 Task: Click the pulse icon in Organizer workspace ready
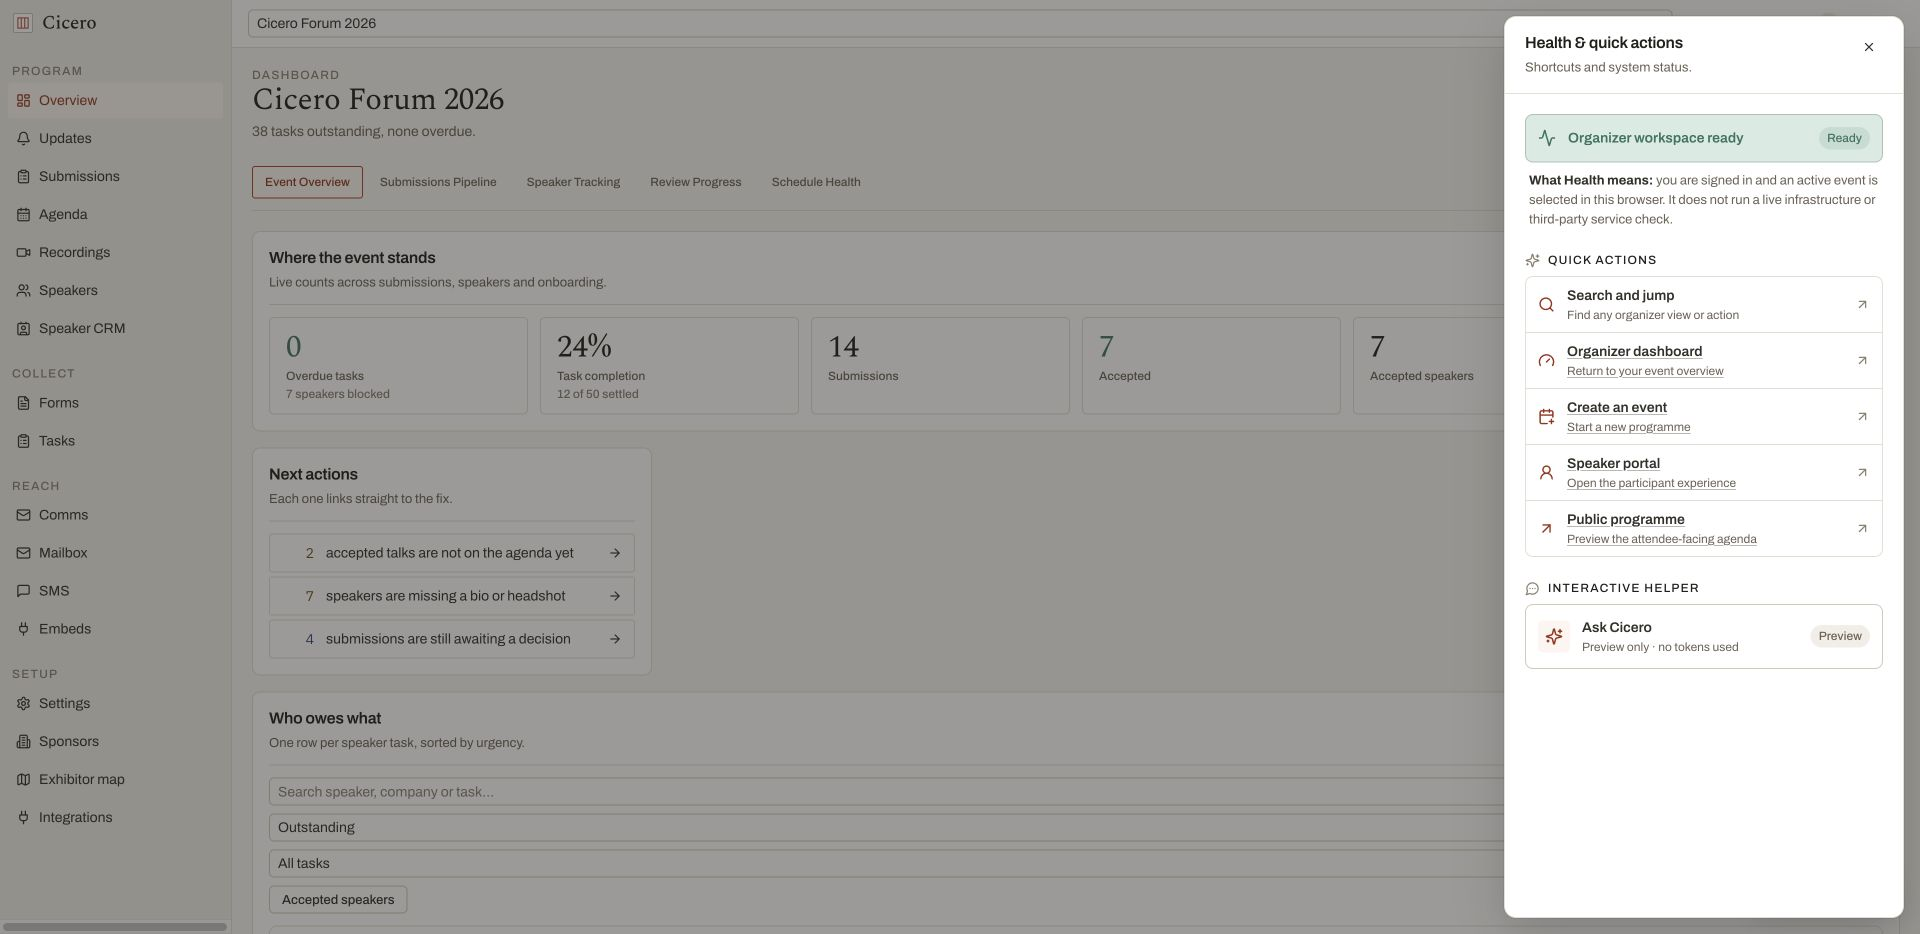(1547, 138)
